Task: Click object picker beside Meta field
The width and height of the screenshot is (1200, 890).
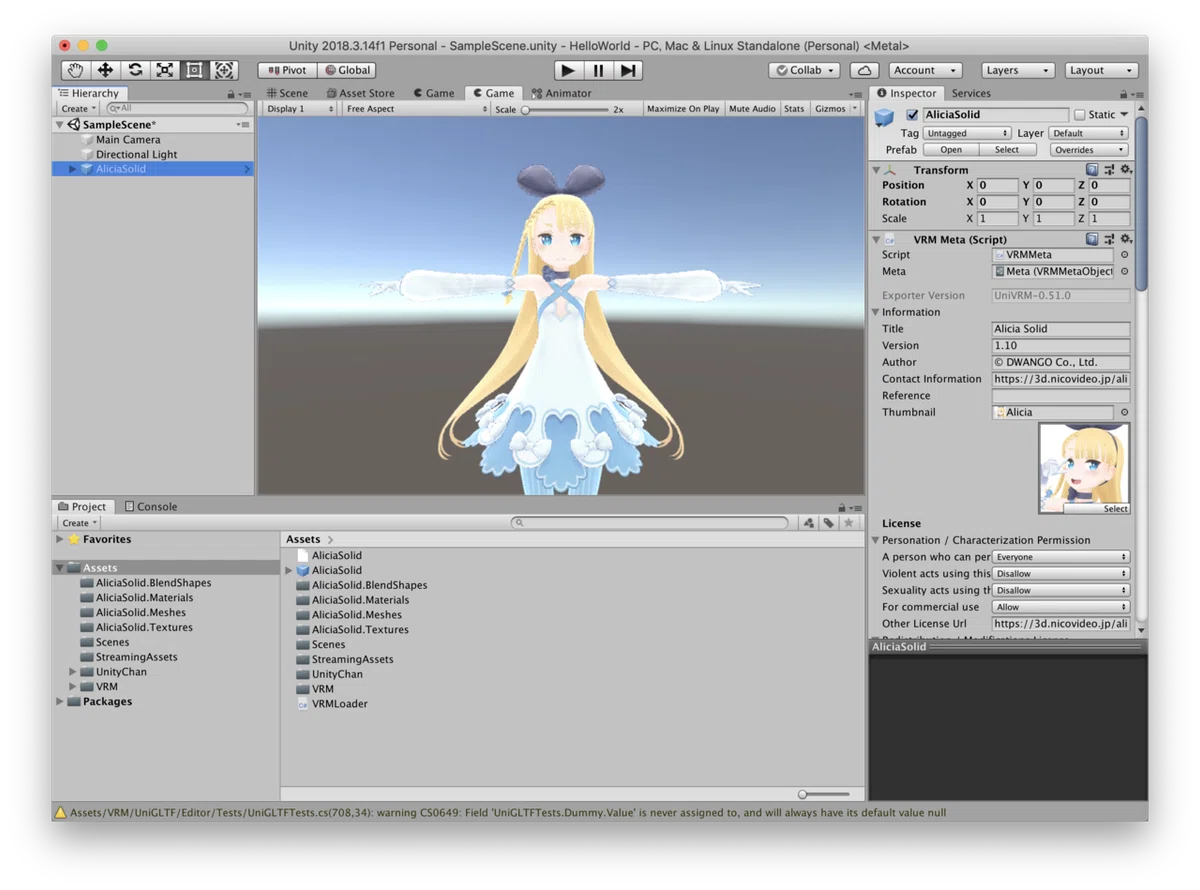Action: coord(1124,271)
